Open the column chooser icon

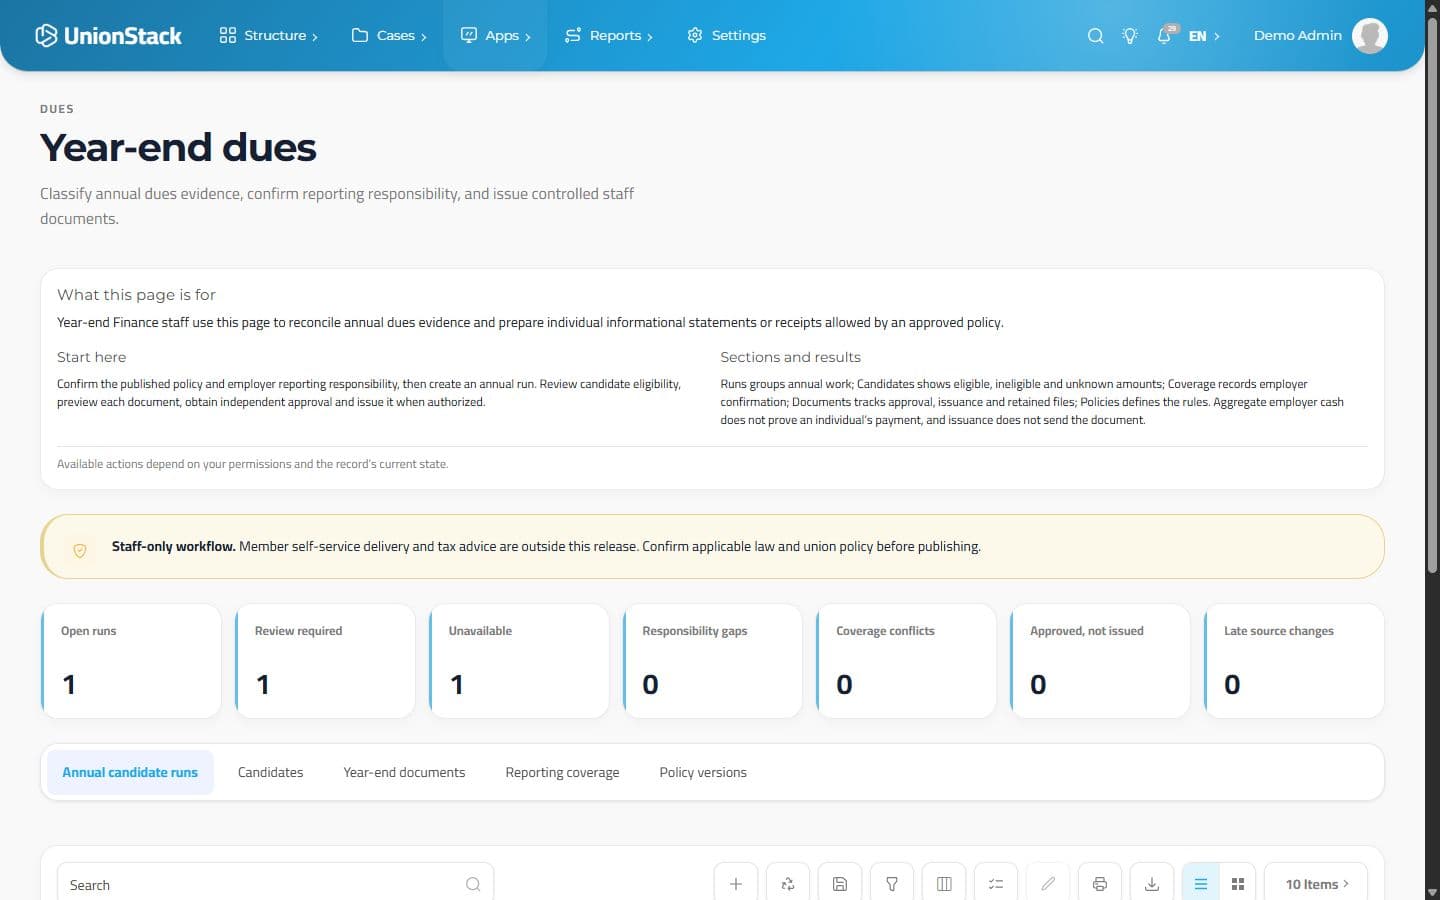click(x=944, y=884)
